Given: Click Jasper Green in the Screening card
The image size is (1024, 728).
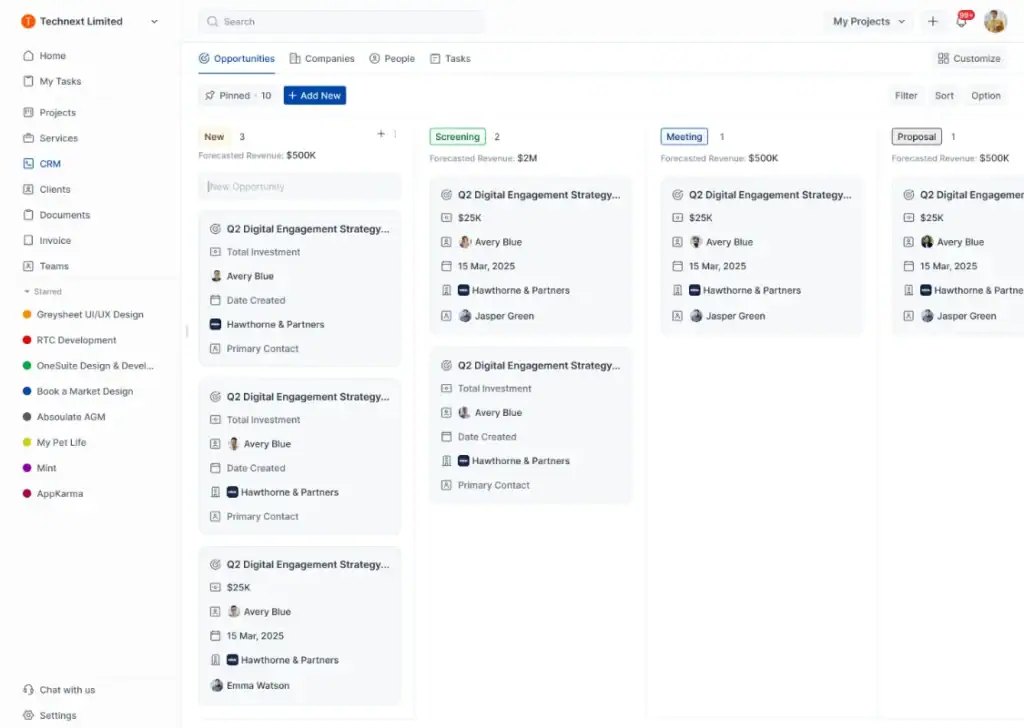Looking at the screenshot, I should click(504, 315).
